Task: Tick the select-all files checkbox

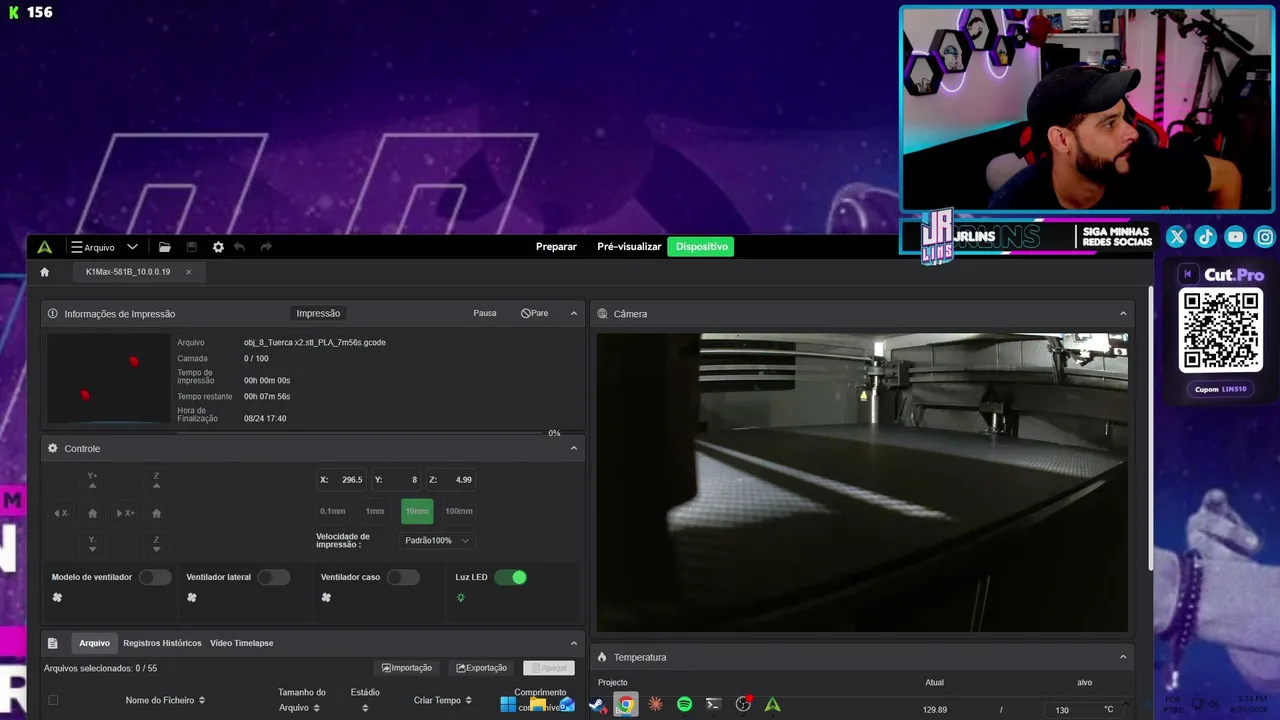Action: click(53, 700)
